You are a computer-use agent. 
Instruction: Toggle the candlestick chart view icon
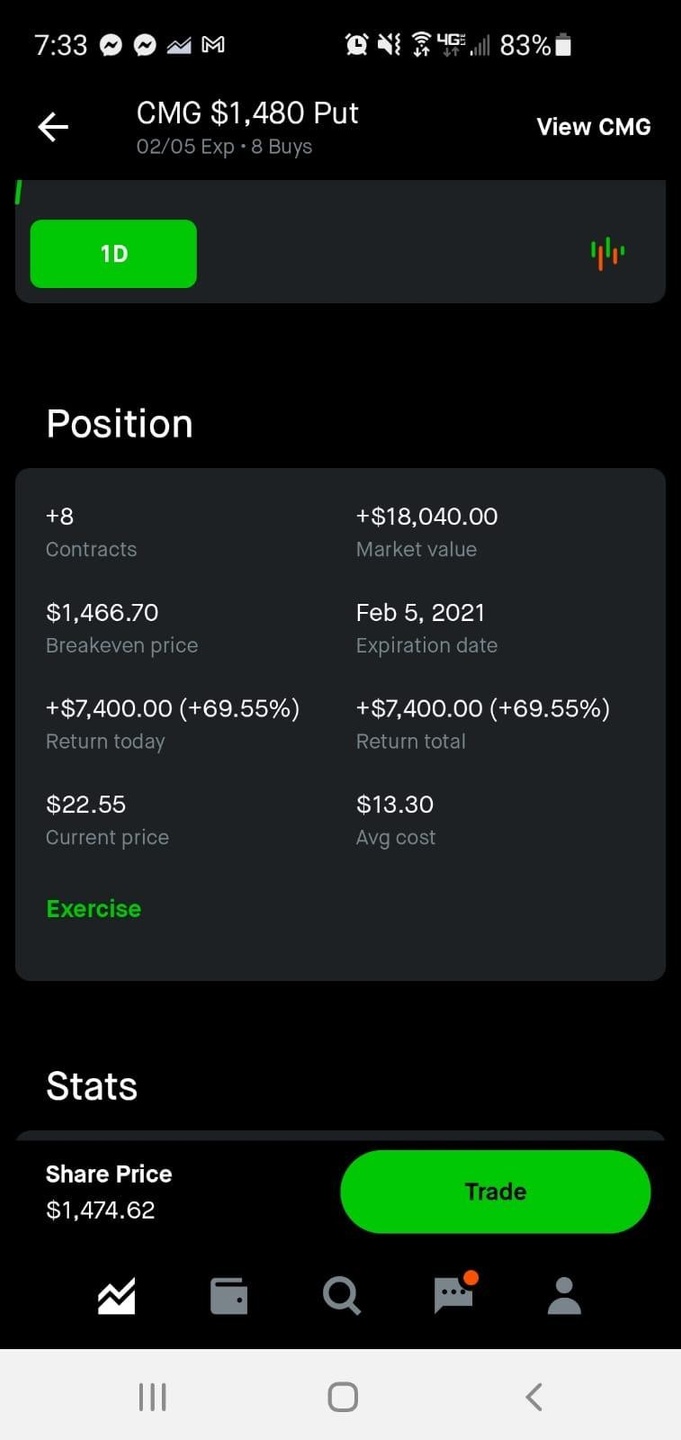pos(607,254)
